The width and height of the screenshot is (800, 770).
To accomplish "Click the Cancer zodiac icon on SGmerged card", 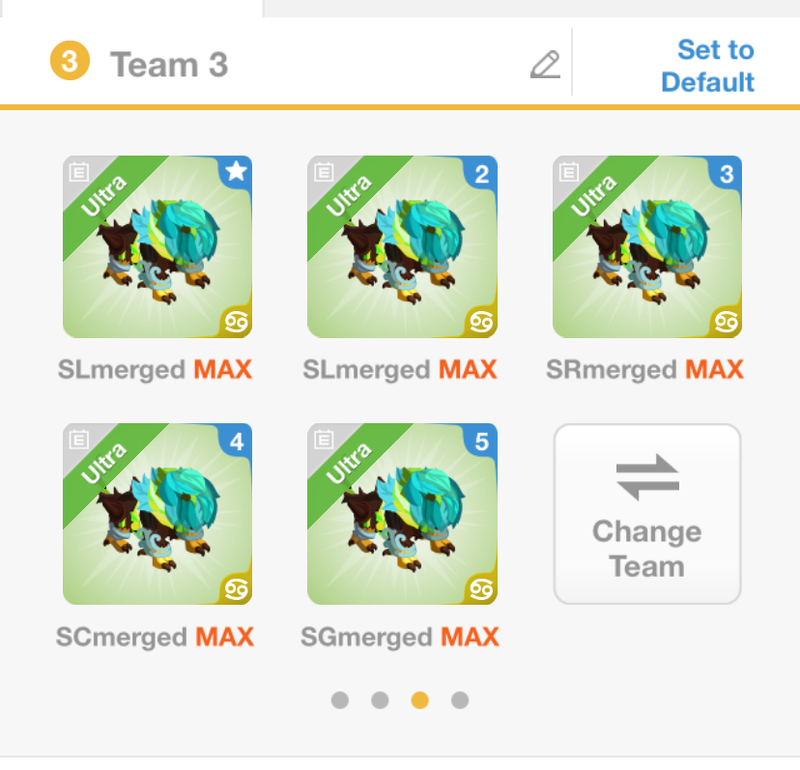I will coord(481,589).
